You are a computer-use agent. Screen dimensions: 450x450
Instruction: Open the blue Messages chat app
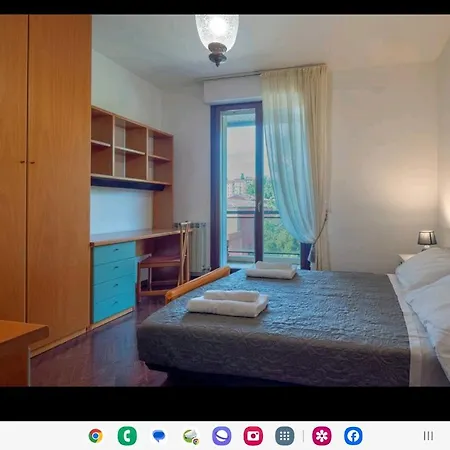click(x=159, y=436)
